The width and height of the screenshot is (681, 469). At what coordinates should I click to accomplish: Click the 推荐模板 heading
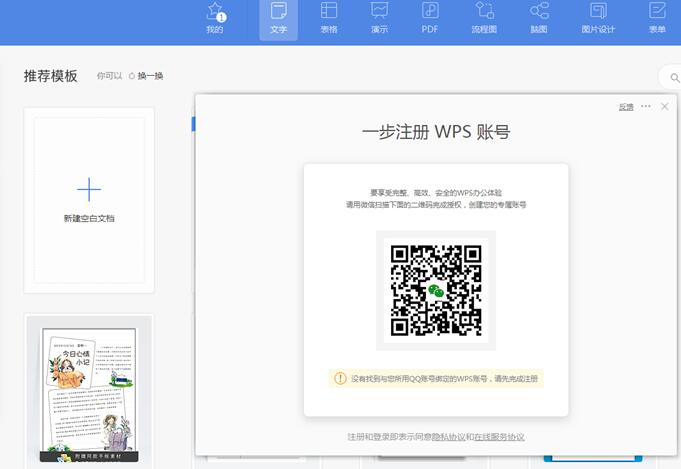(51, 76)
